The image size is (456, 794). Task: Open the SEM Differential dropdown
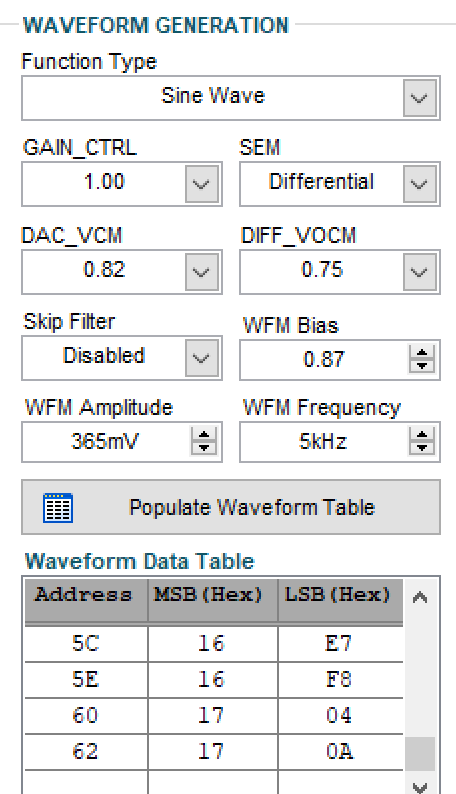pyautogui.click(x=420, y=184)
